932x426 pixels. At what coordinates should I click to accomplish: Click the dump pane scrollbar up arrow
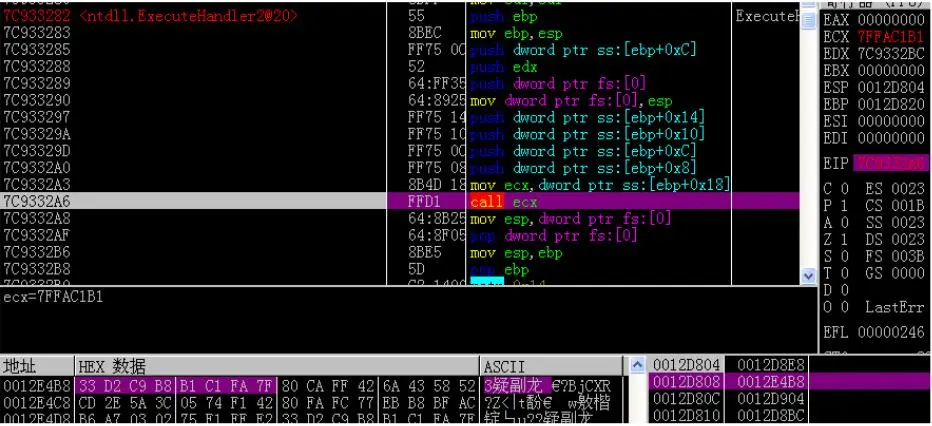click(637, 365)
